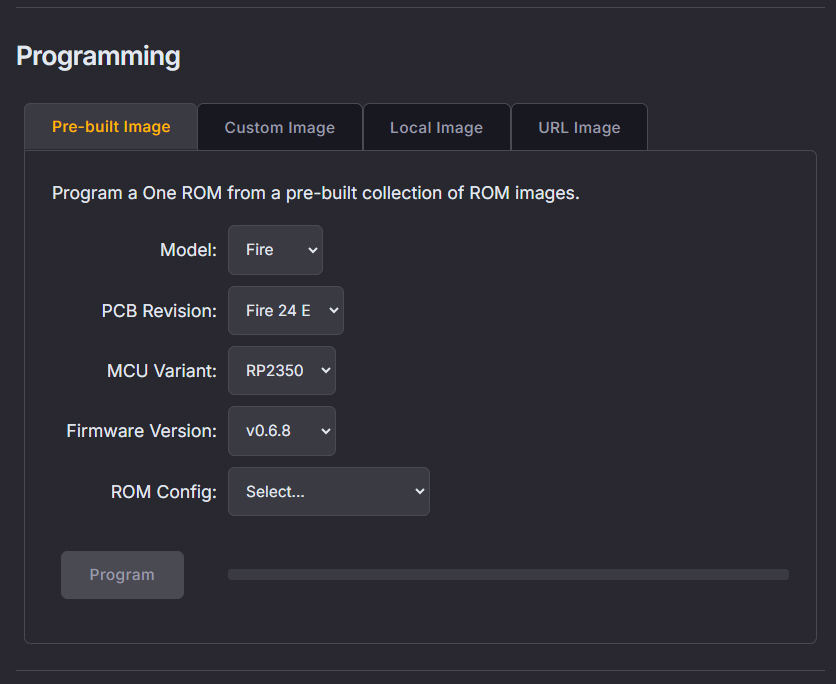
Task: Click the Programming section heading
Action: coord(98,56)
